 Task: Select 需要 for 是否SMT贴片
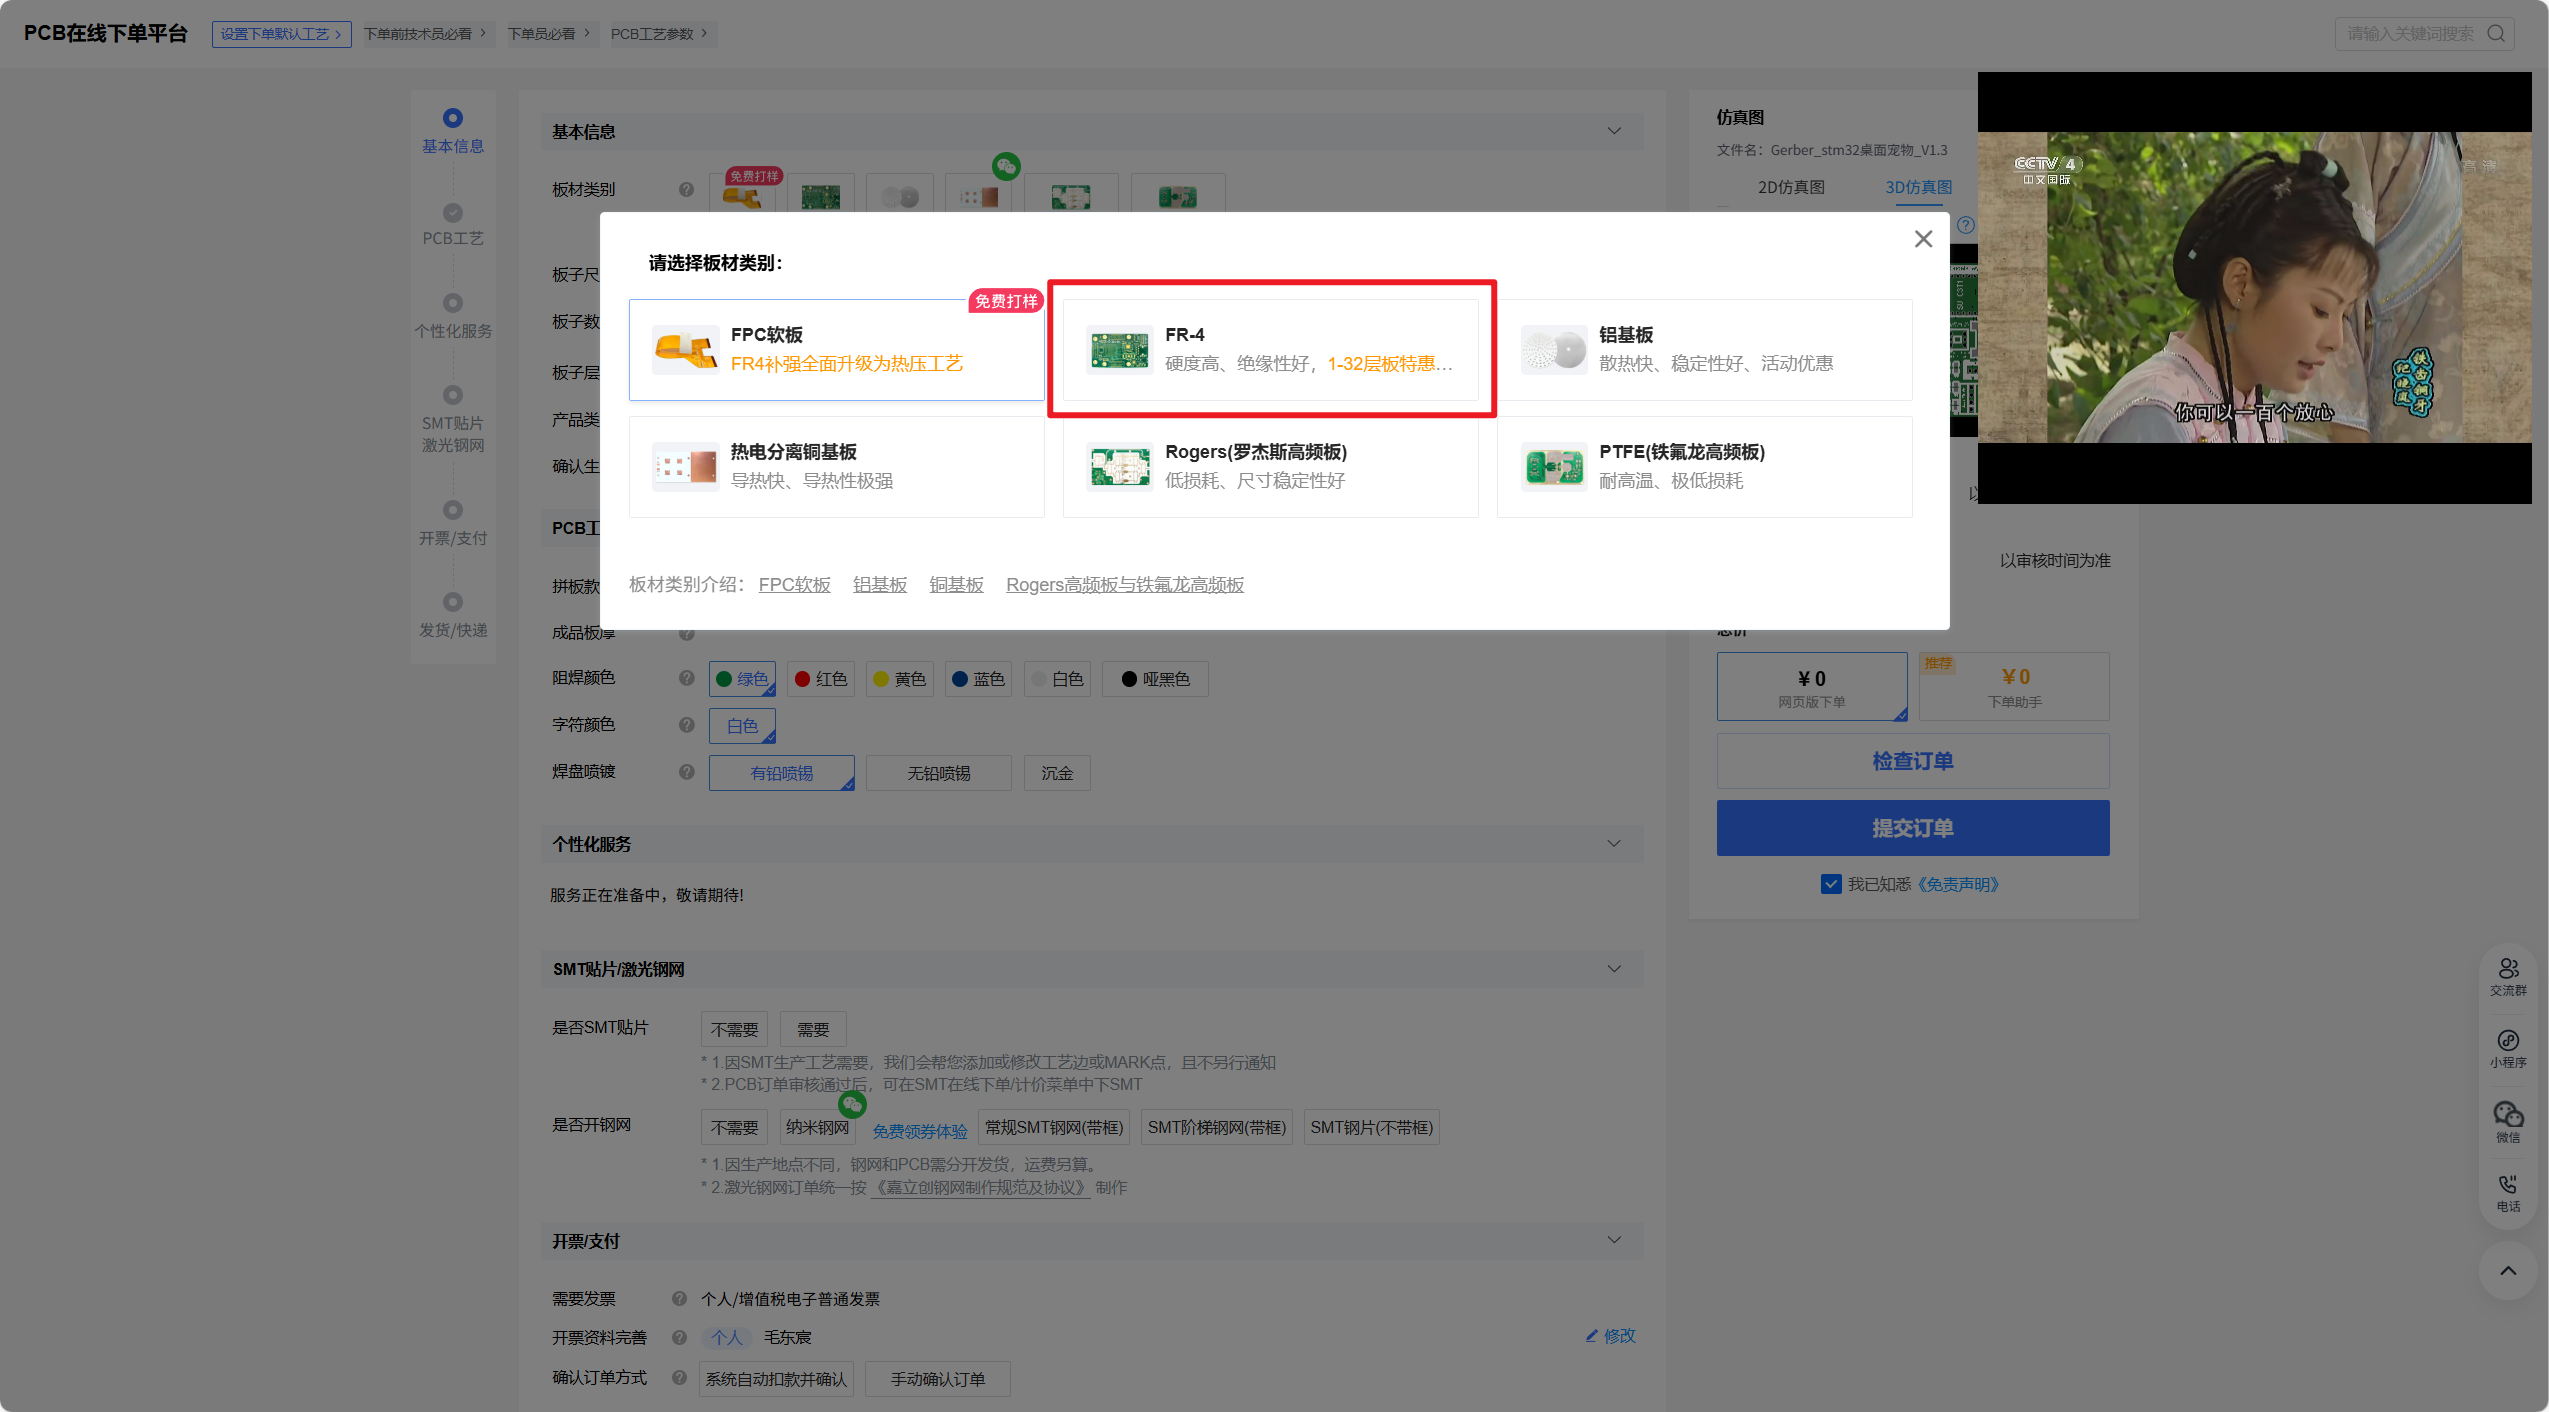[x=813, y=1029]
